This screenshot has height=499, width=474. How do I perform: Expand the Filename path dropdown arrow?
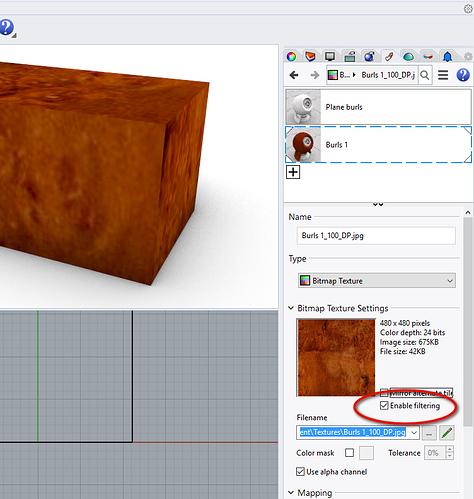(414, 433)
